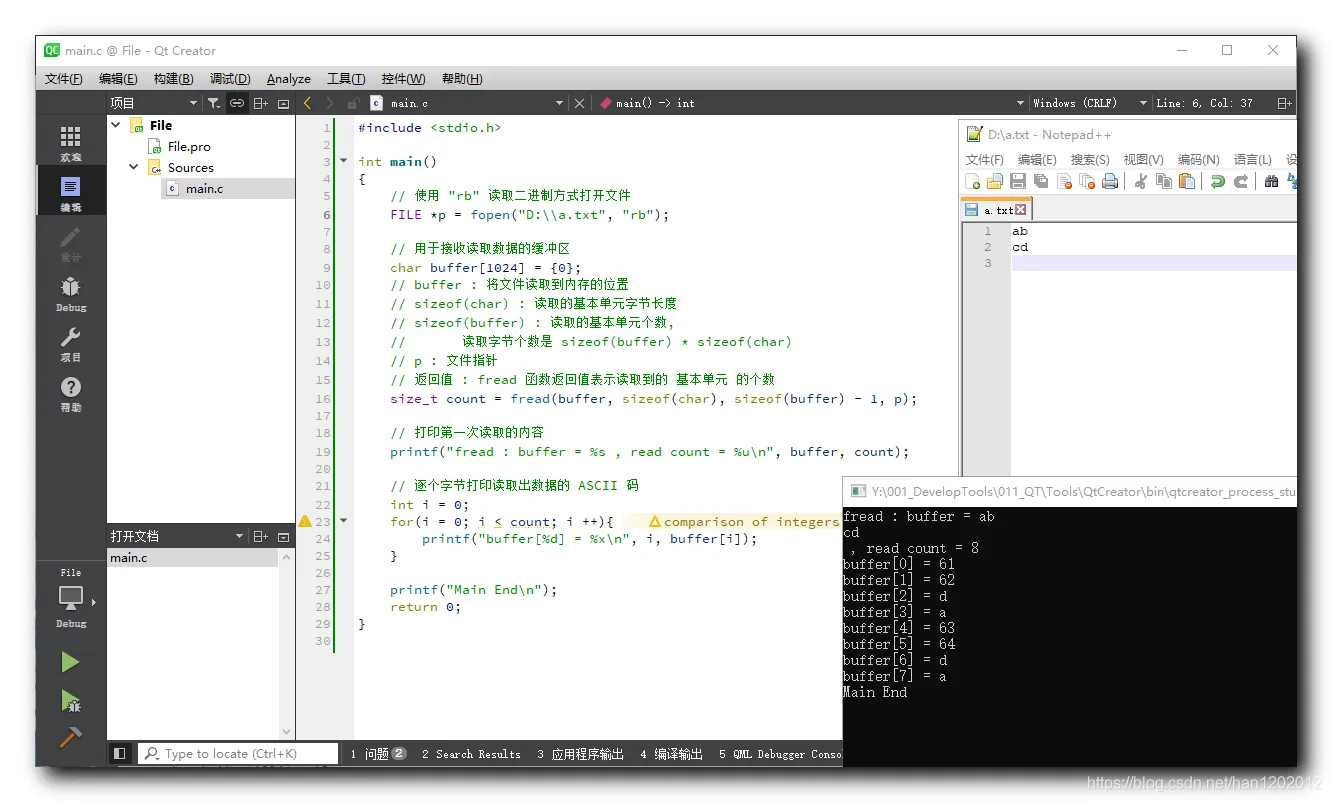
Task: Show the 应用程序输出 output pane
Action: tap(580, 754)
